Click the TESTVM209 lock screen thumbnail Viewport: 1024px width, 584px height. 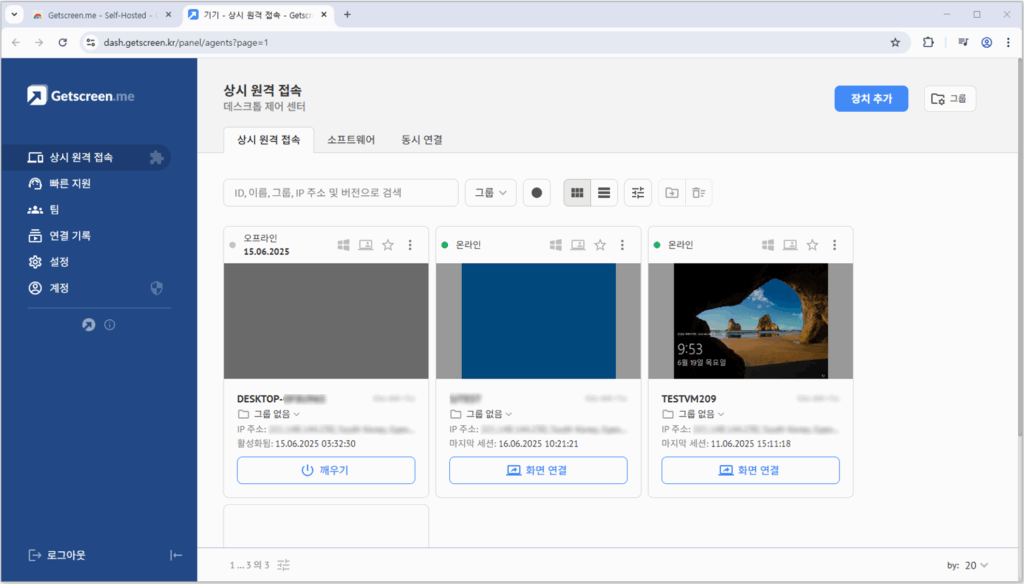751,321
